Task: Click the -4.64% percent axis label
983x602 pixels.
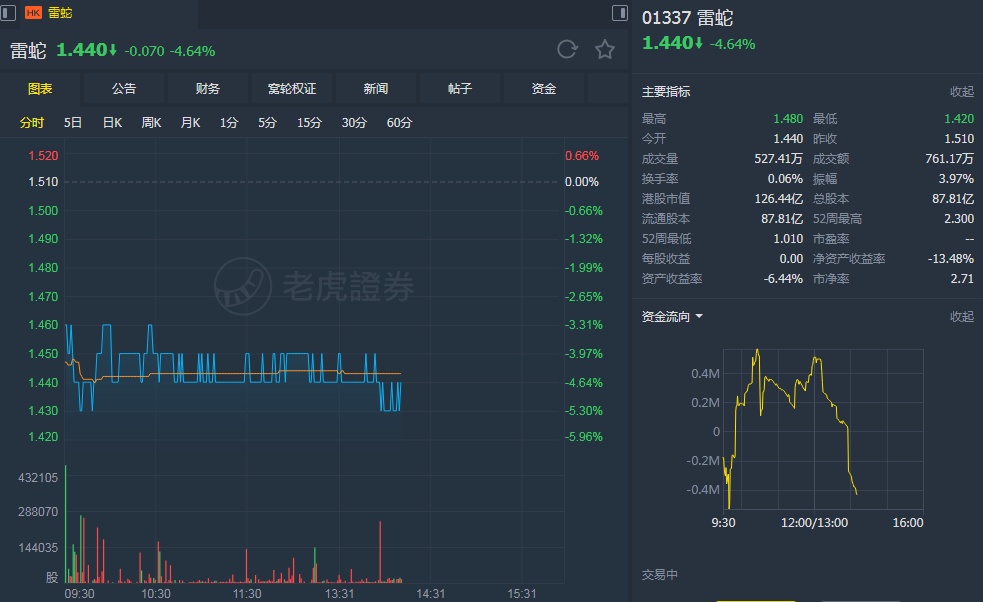Action: click(584, 383)
